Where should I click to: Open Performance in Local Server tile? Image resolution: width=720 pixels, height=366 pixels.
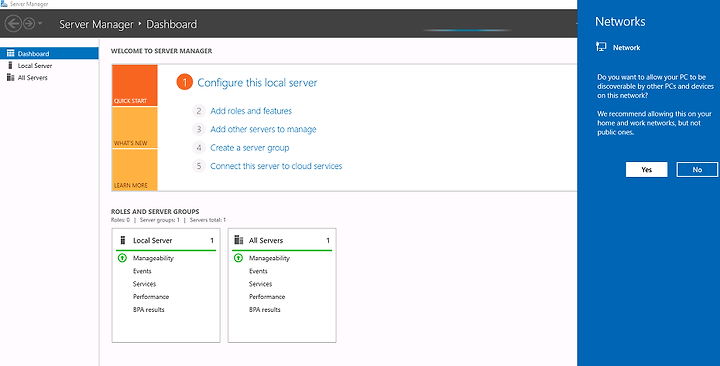coord(151,297)
